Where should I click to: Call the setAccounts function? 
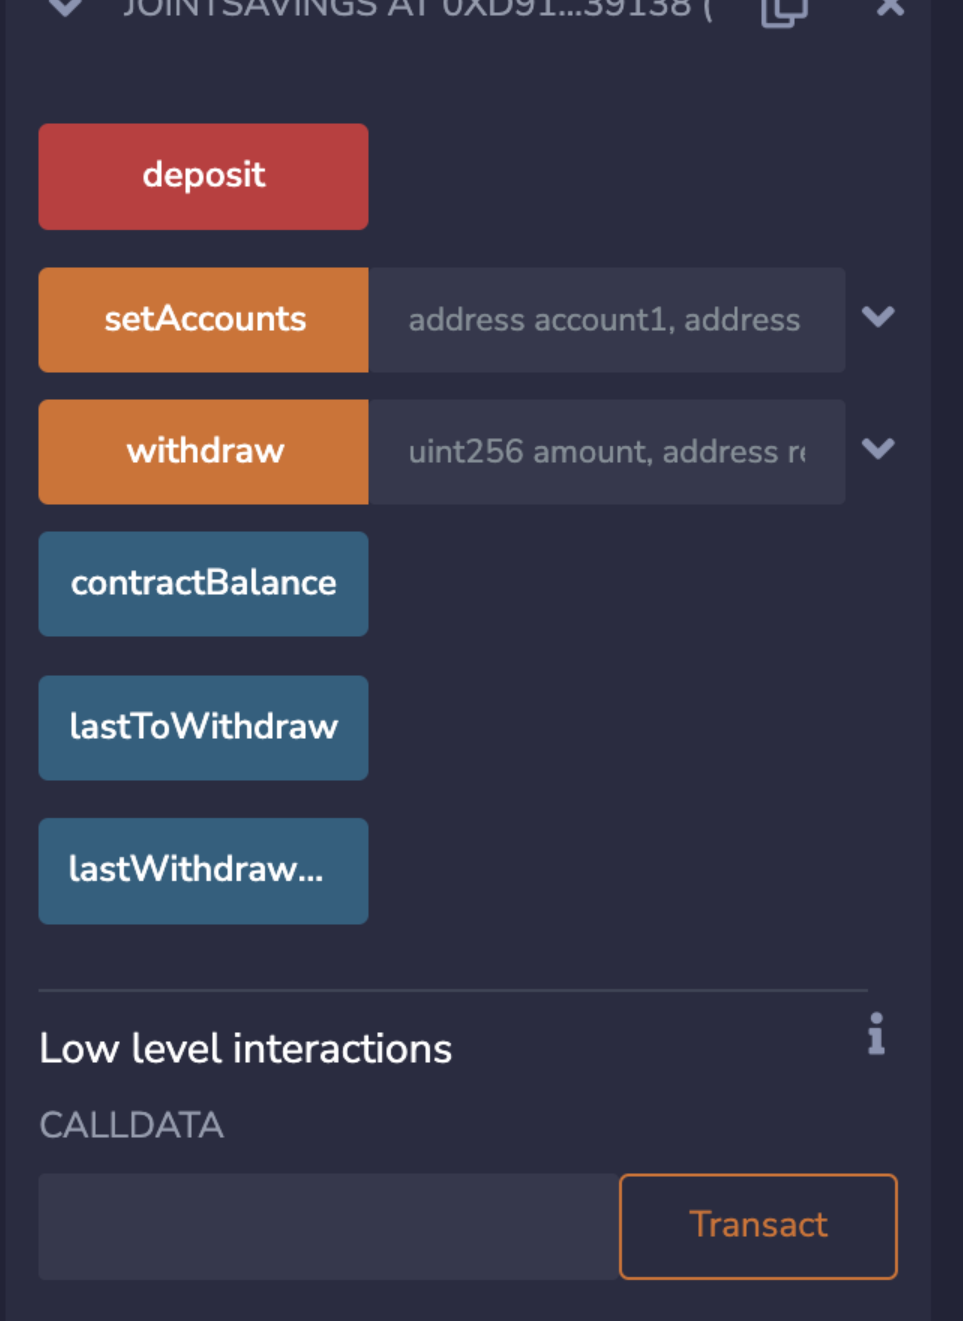pos(203,319)
